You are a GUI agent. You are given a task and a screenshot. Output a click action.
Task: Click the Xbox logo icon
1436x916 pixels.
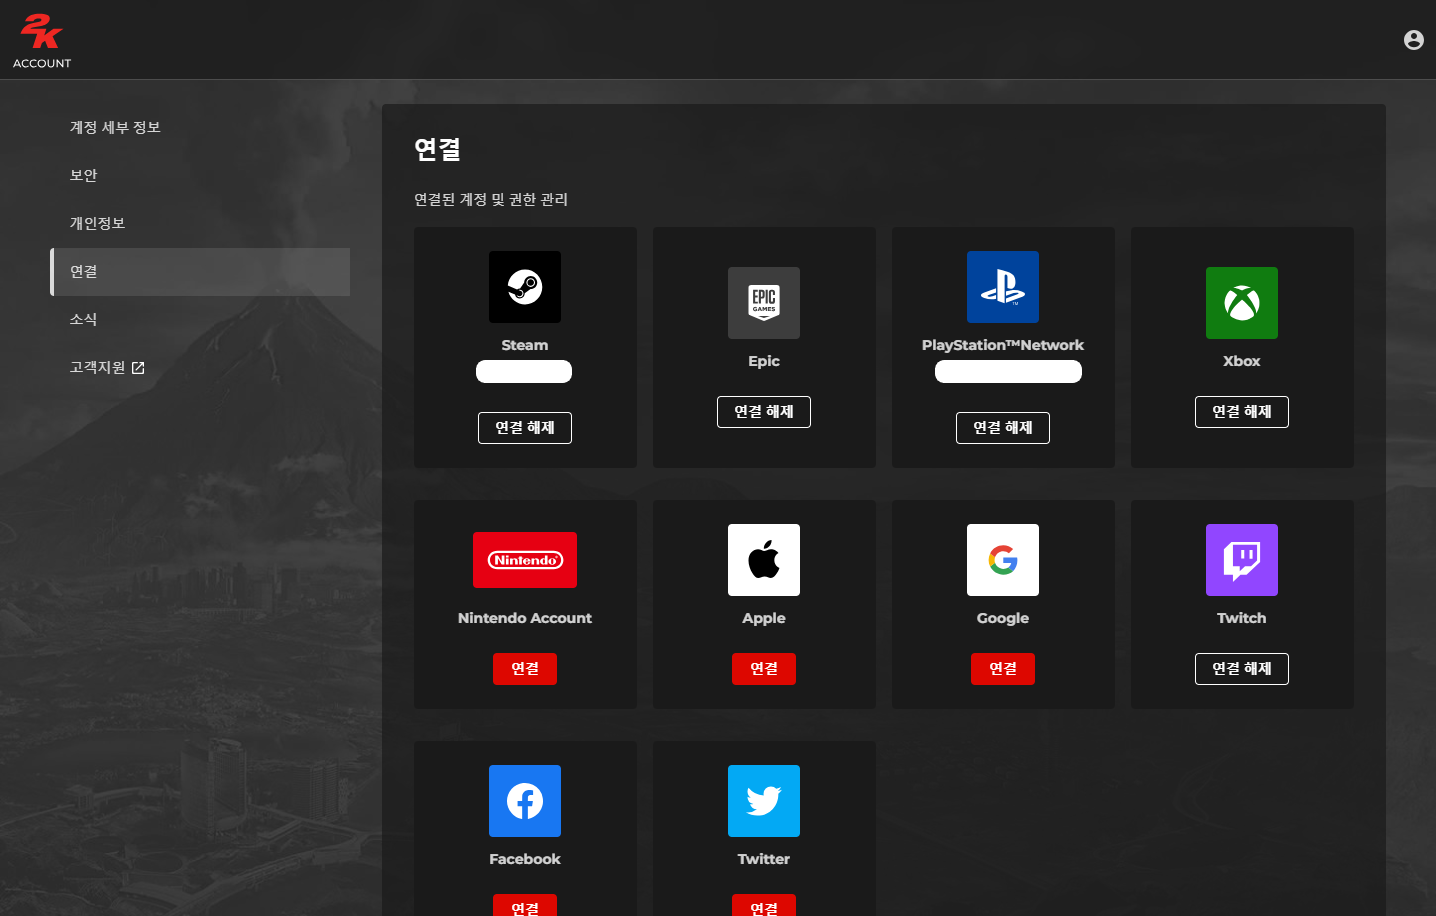point(1242,303)
